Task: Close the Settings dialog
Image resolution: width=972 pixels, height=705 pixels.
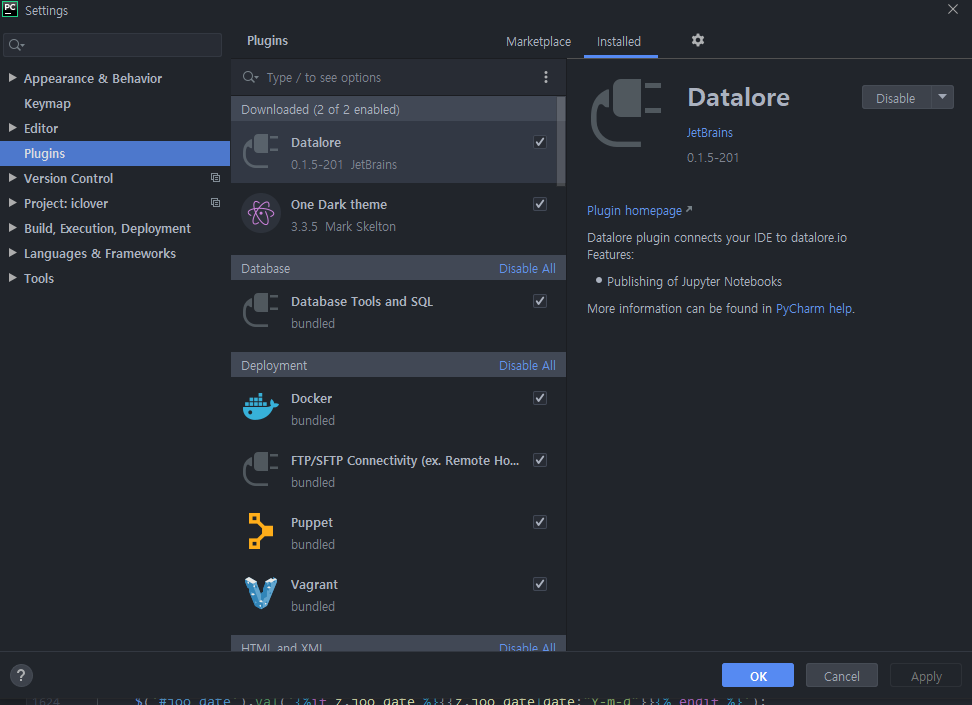Action: 953,9
